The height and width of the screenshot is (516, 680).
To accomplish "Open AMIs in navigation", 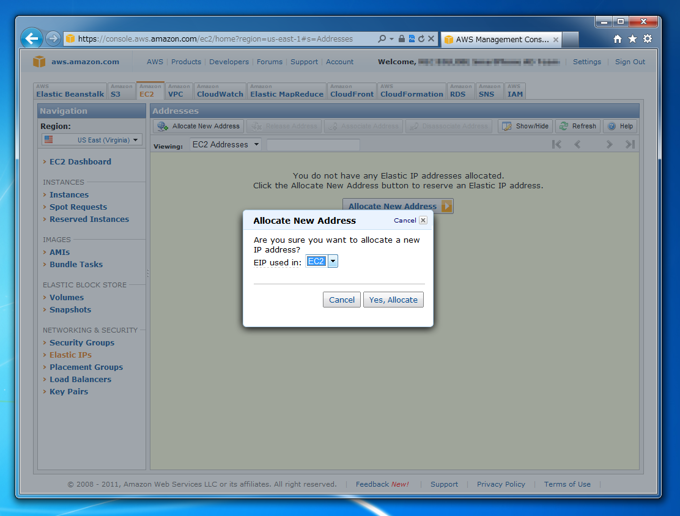I will [x=59, y=252].
